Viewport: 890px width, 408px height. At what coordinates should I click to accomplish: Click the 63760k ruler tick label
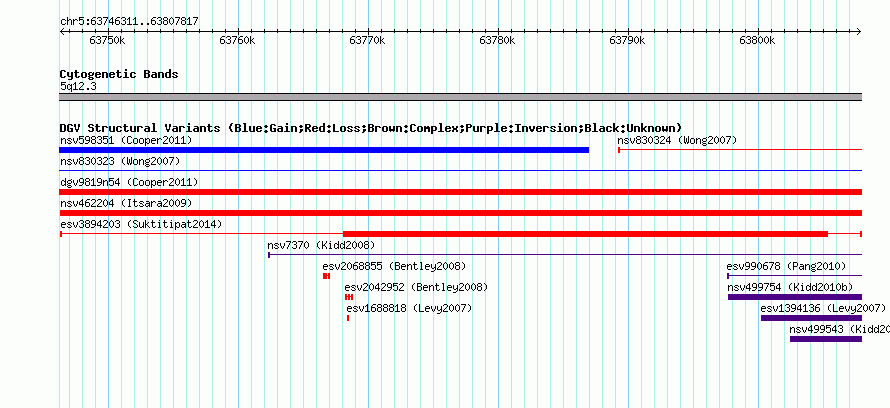[238, 40]
